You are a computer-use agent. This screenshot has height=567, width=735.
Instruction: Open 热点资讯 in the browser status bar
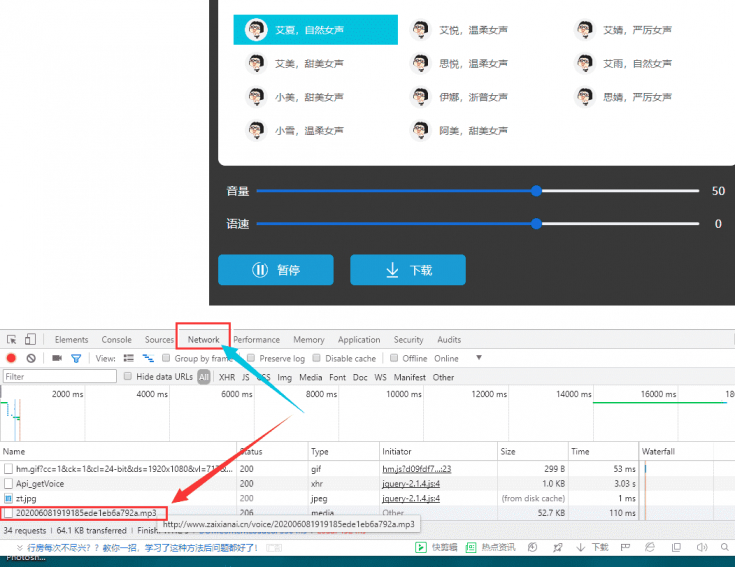point(490,547)
